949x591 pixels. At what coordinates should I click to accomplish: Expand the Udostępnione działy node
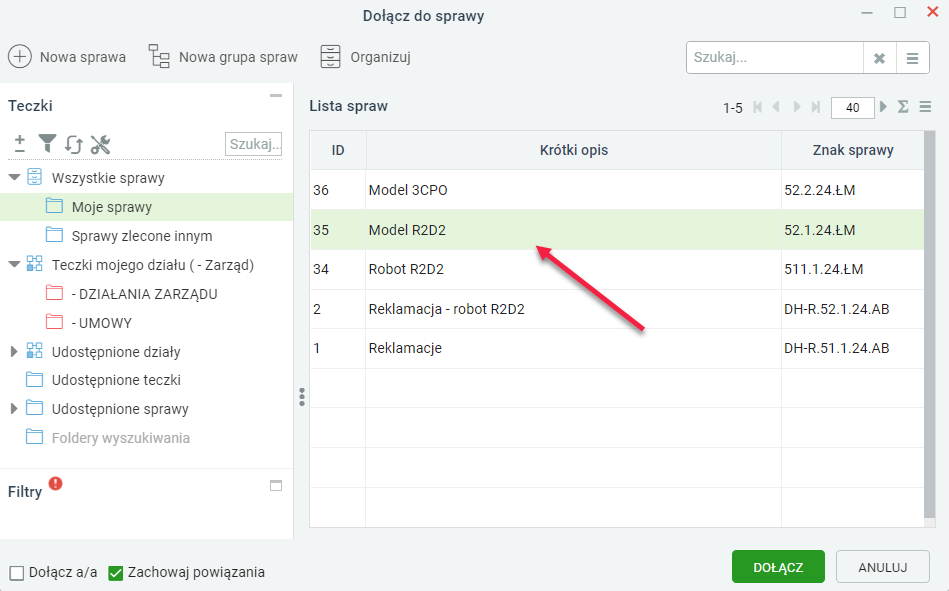[14, 351]
